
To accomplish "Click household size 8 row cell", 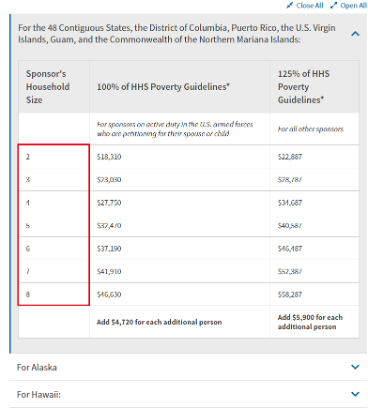I will point(54,294).
